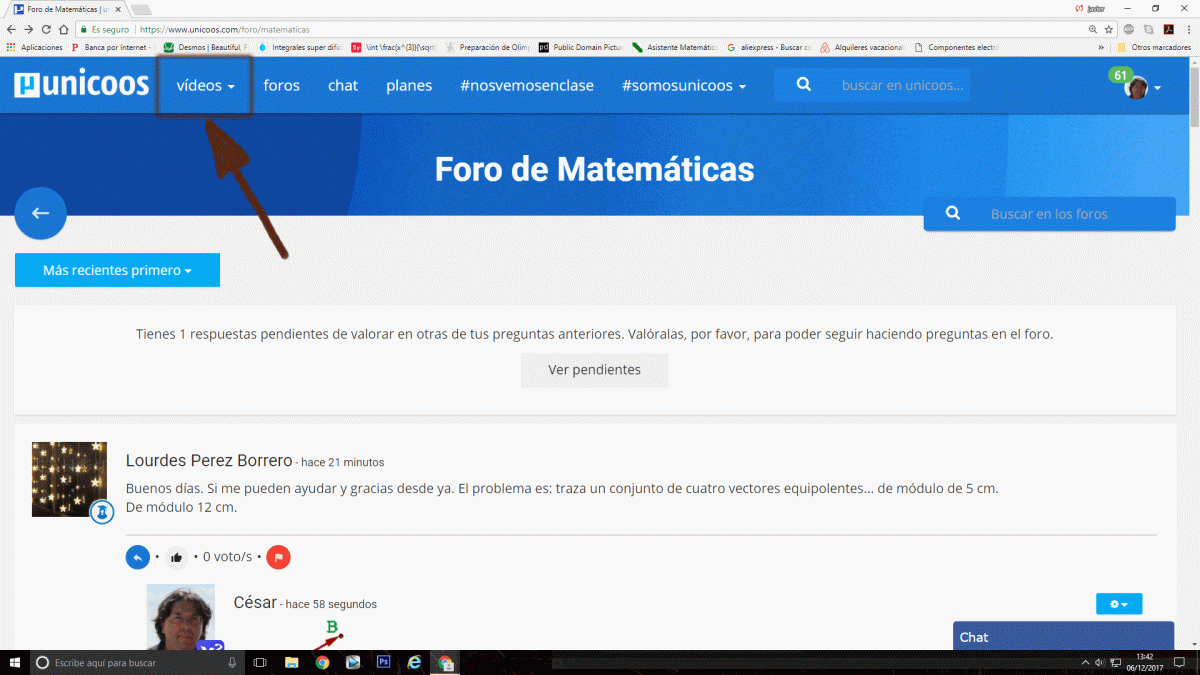Bookmark page with the star icon

(1108, 30)
